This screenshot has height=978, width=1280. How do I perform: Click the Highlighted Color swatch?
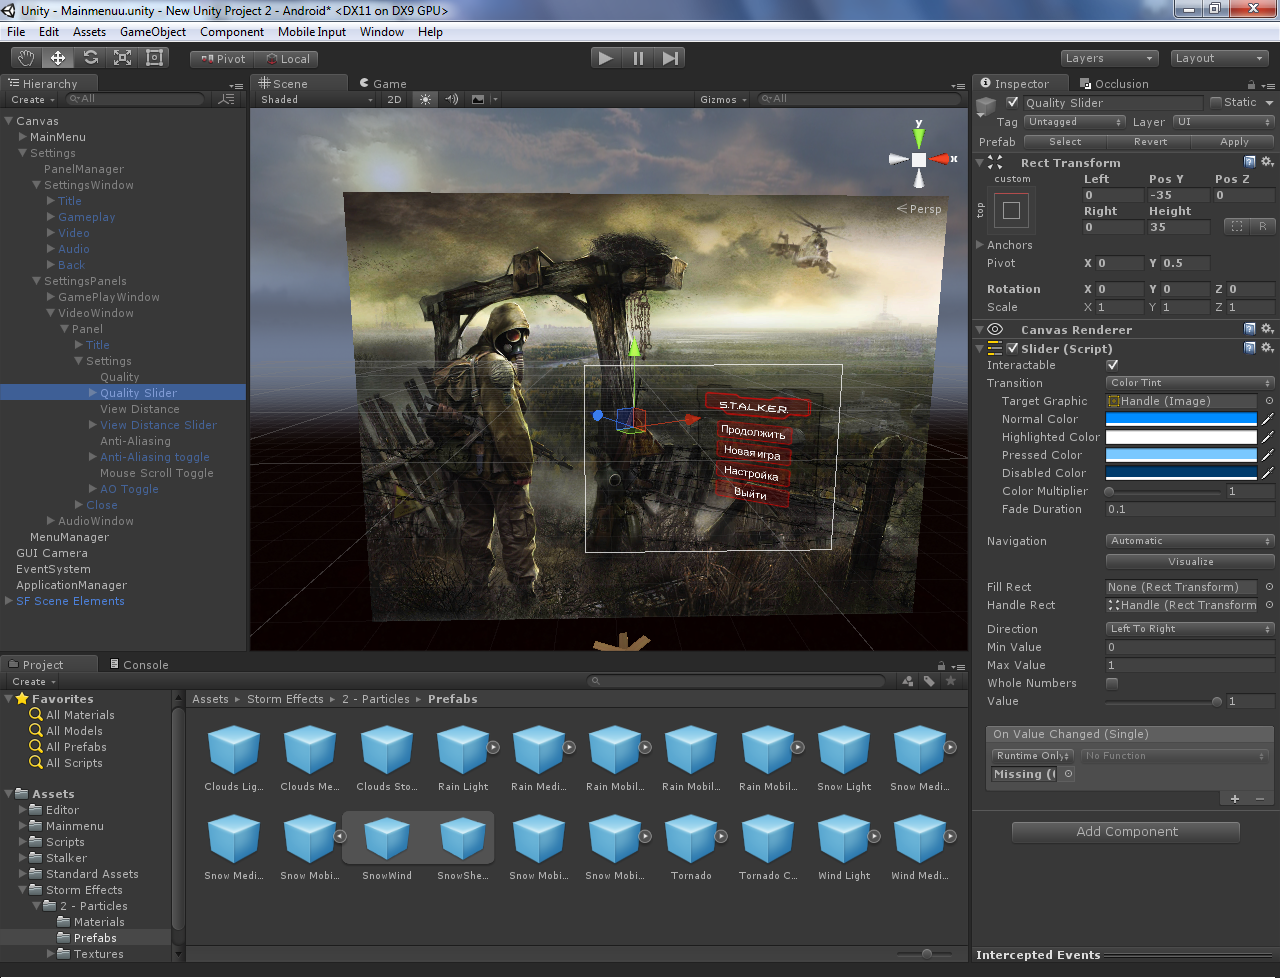(x=1181, y=437)
